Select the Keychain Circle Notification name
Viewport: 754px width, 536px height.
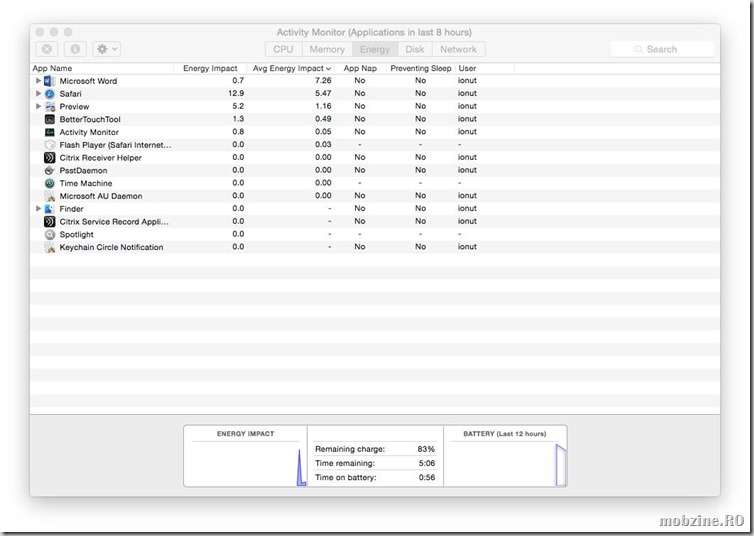coord(111,247)
